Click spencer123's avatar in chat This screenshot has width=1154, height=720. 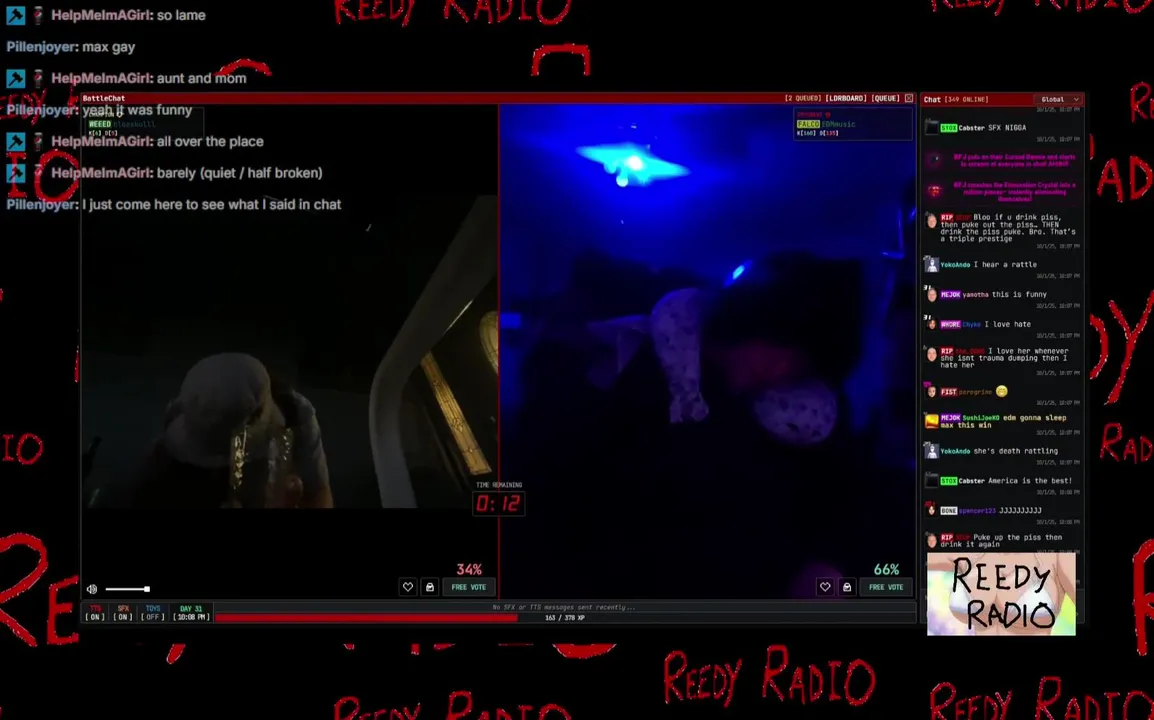pyautogui.click(x=932, y=510)
